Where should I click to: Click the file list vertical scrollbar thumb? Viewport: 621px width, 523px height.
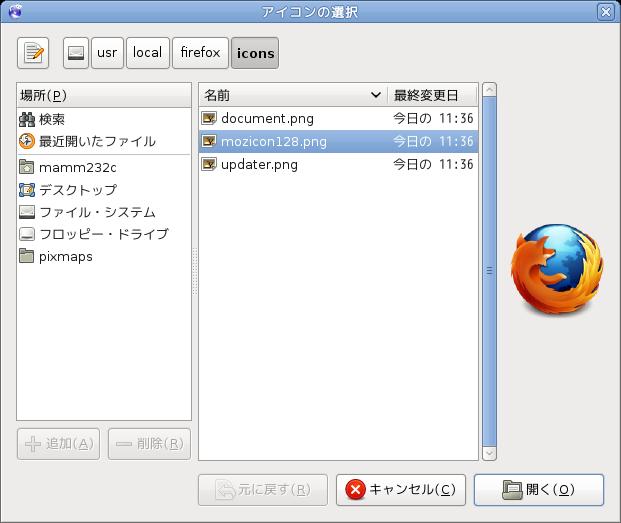pyautogui.click(x=490, y=272)
